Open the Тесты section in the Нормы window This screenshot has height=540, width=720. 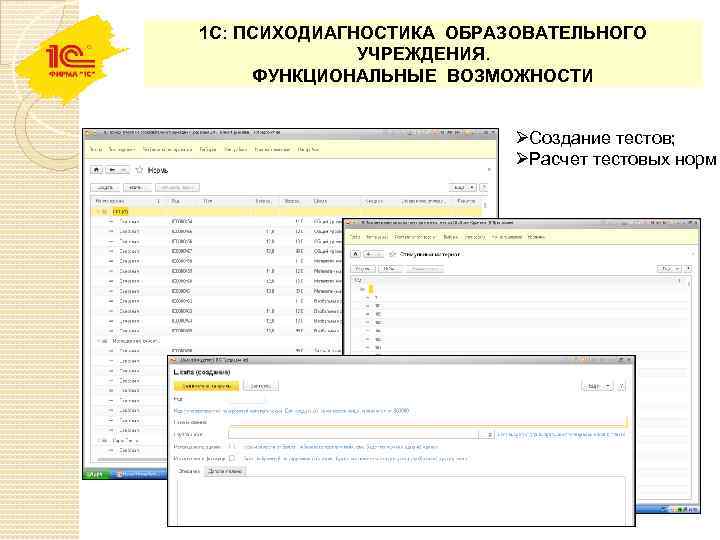click(96, 150)
